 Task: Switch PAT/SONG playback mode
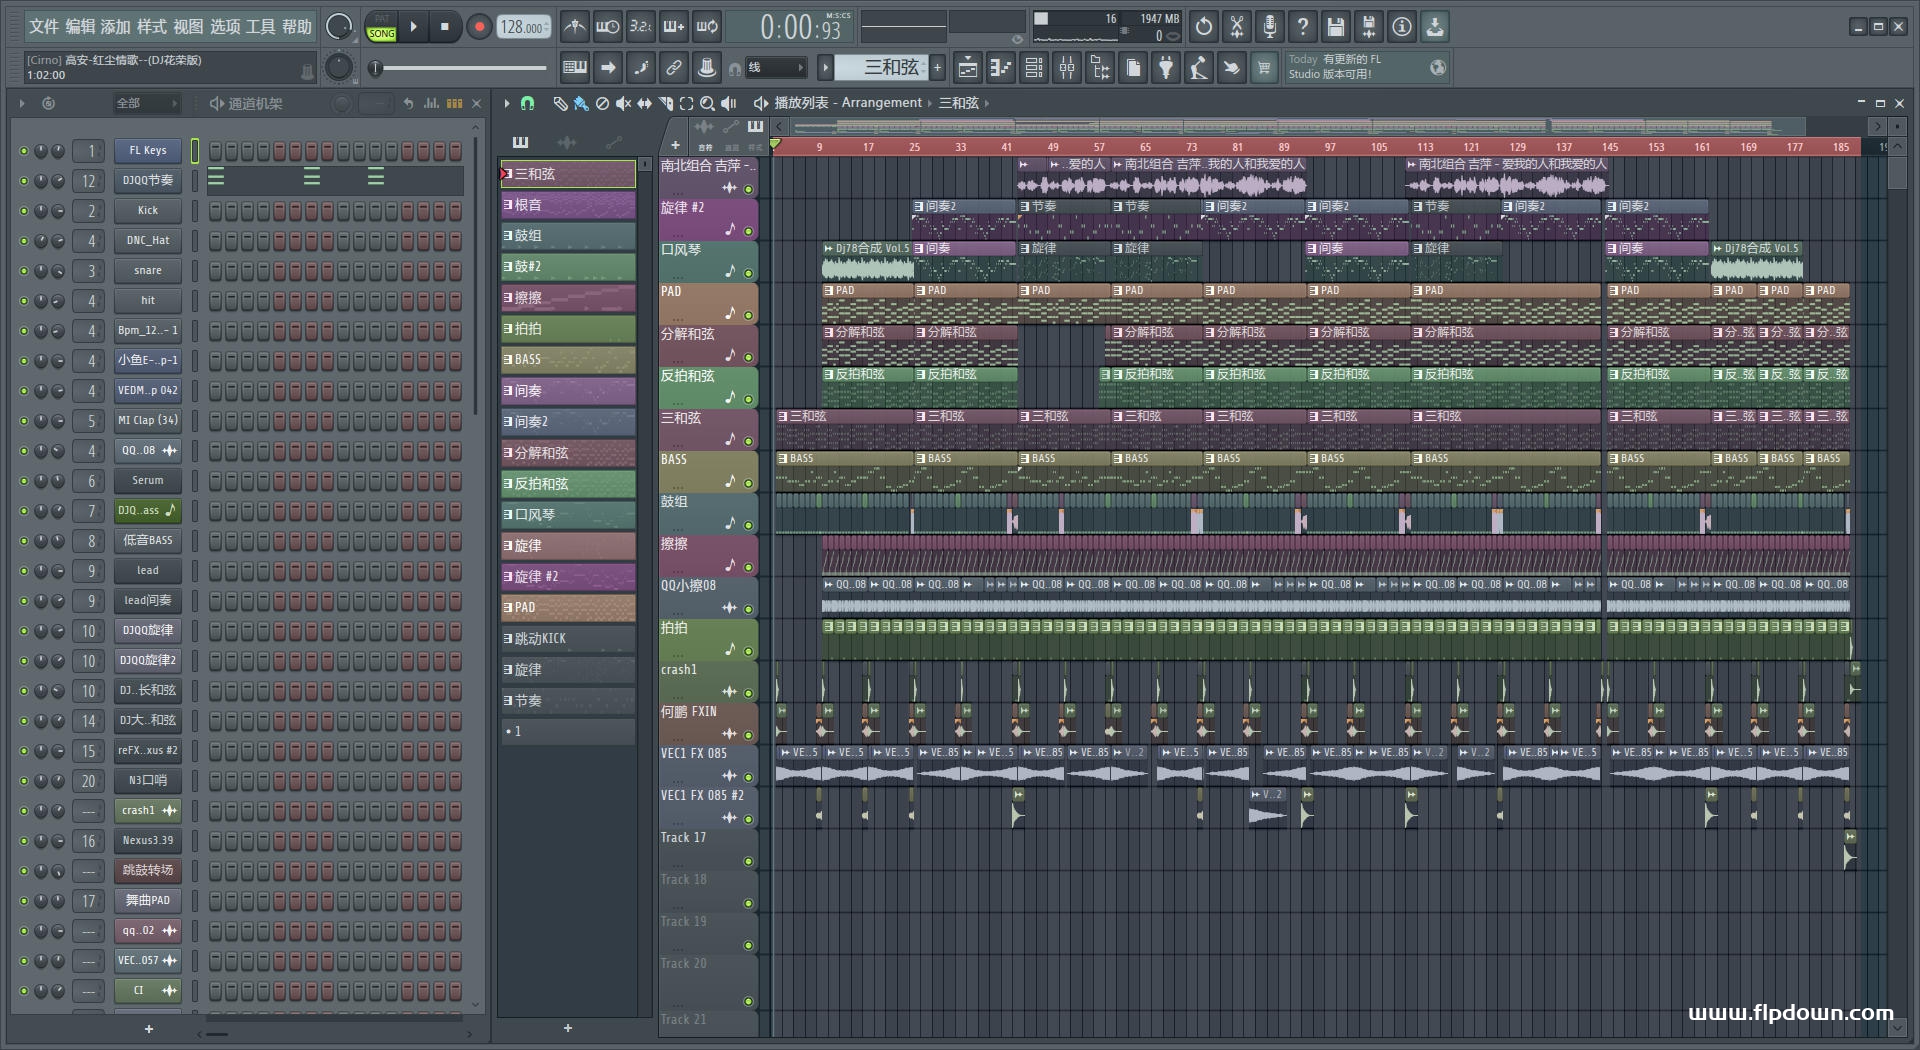[381, 27]
